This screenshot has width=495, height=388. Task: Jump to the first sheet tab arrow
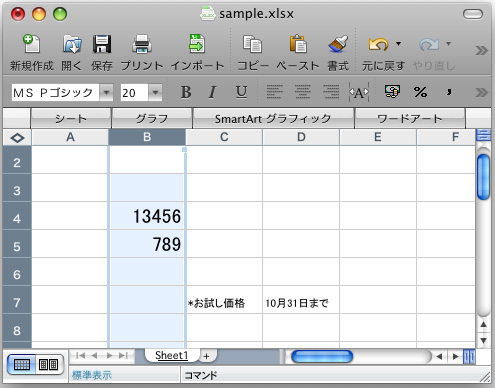(80, 355)
